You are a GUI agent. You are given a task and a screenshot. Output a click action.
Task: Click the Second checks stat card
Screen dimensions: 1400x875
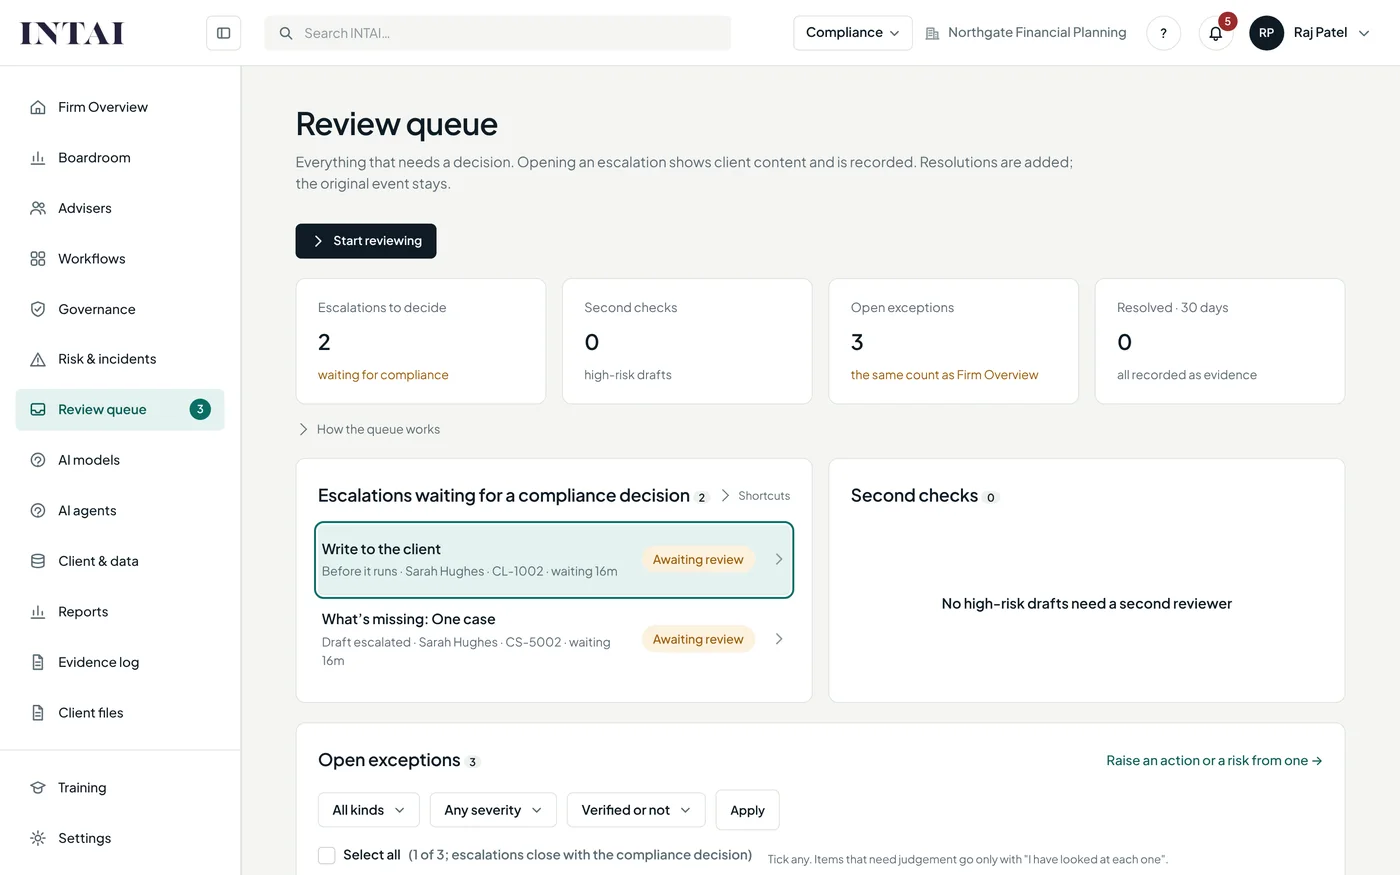pyautogui.click(x=687, y=341)
